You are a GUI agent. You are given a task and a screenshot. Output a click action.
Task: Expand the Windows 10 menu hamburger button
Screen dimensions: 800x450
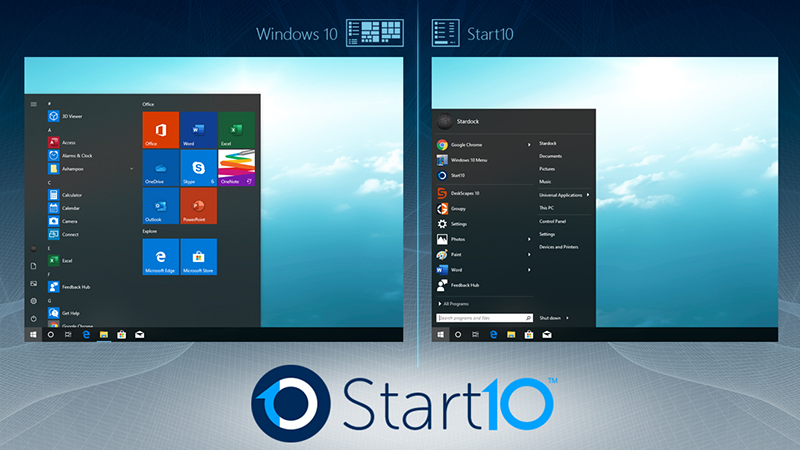(x=34, y=105)
